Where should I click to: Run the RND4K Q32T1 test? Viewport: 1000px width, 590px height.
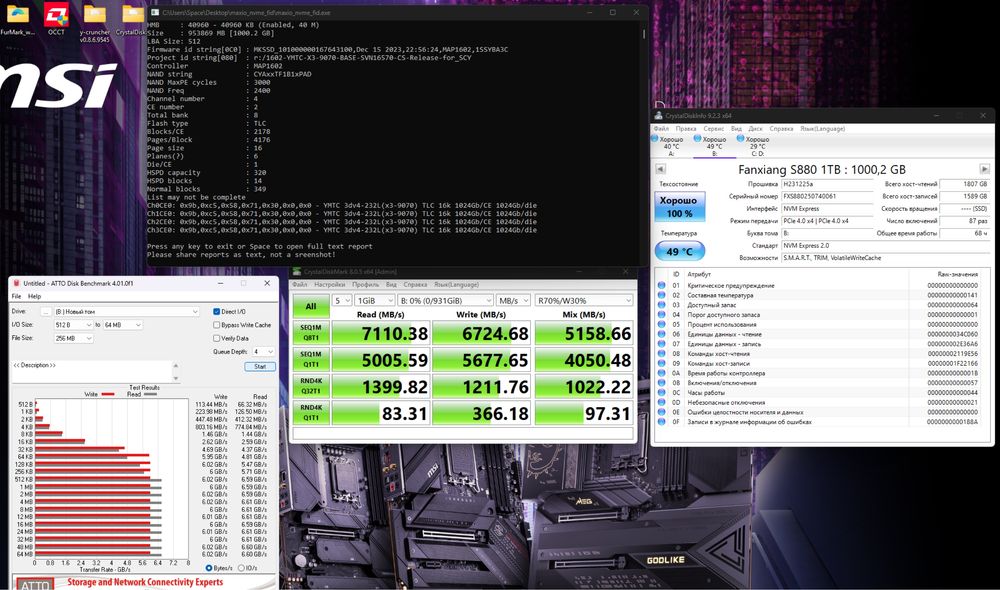click(x=311, y=386)
